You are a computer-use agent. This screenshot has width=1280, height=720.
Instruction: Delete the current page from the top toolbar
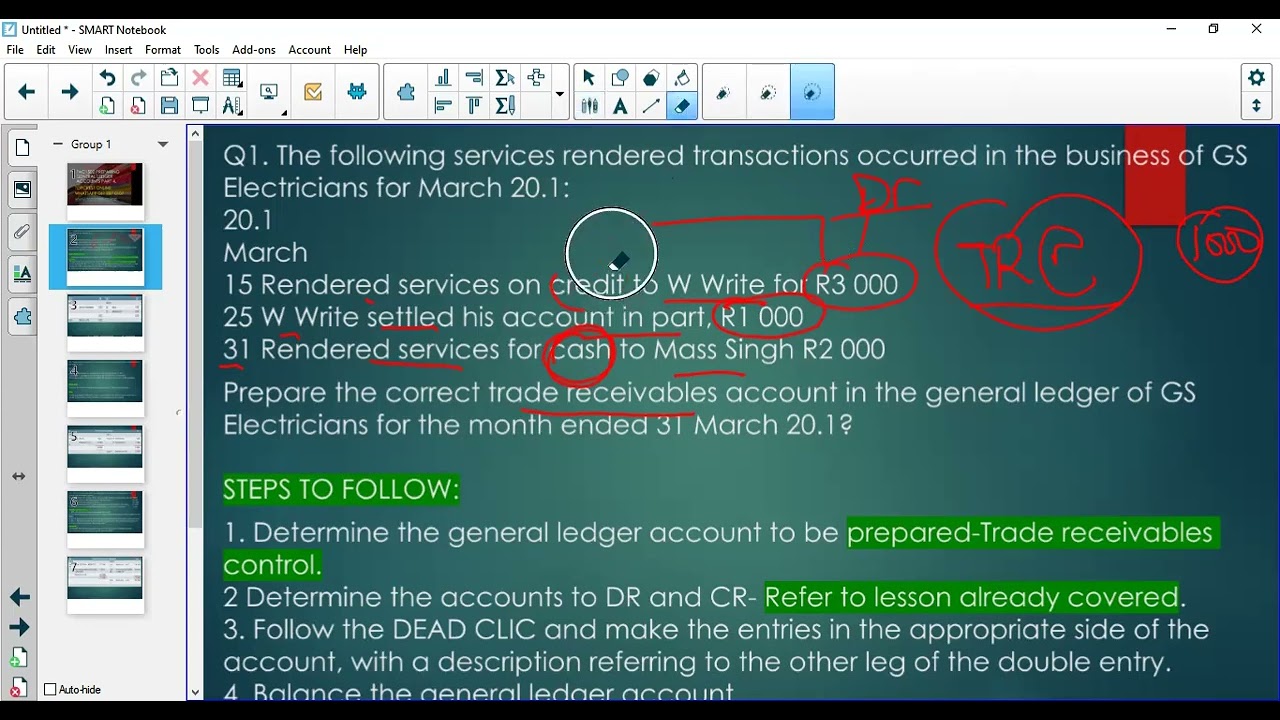pos(138,106)
